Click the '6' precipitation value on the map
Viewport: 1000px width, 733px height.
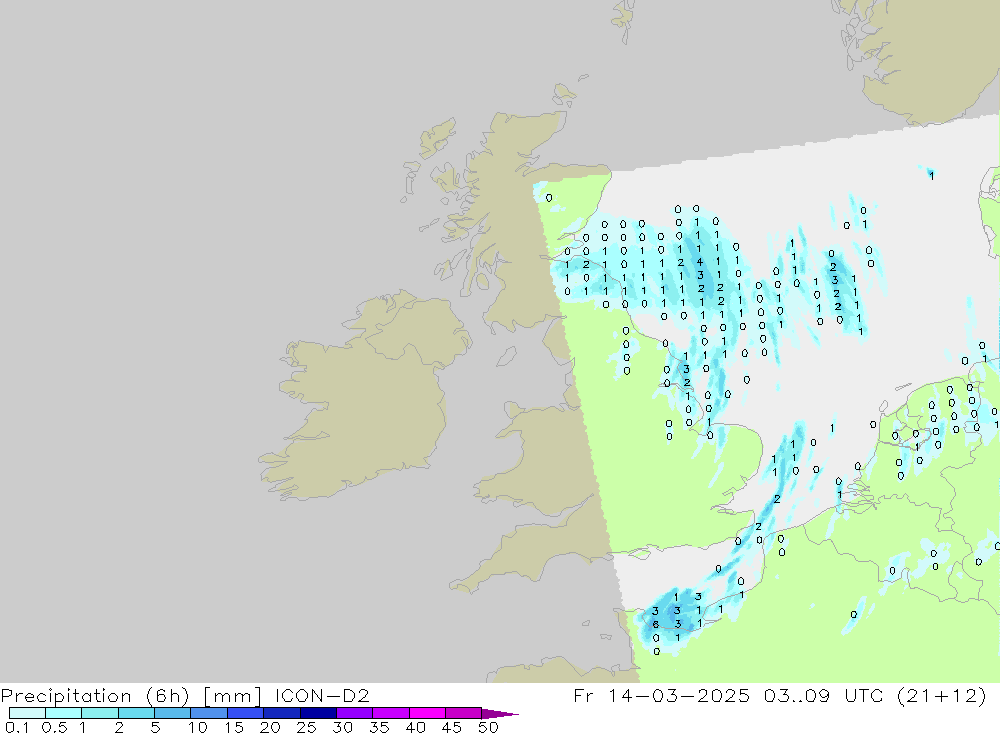coord(656,625)
